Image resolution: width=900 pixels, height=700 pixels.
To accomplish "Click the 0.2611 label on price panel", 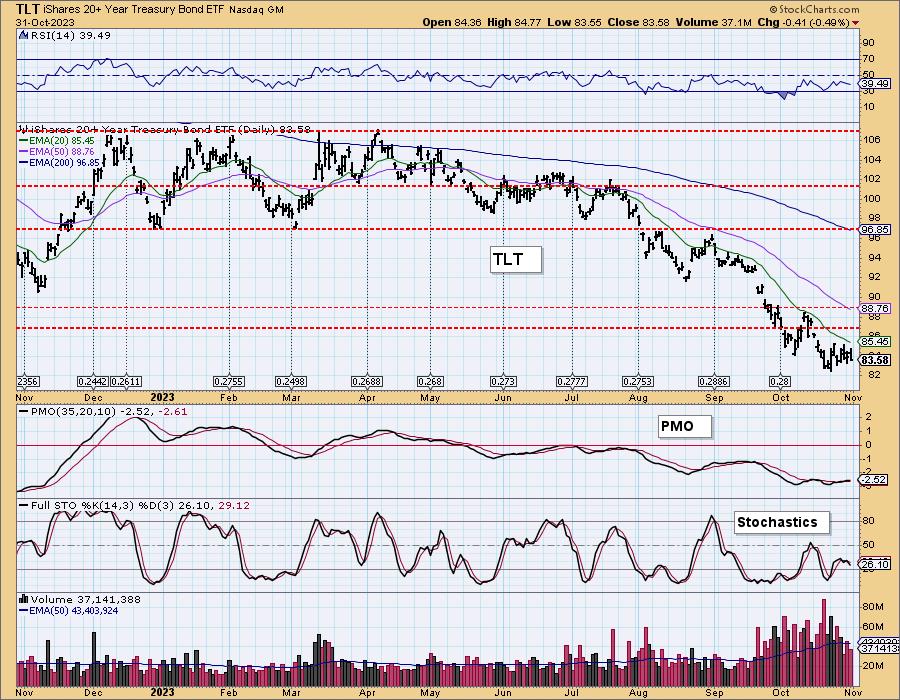I will tap(126, 382).
